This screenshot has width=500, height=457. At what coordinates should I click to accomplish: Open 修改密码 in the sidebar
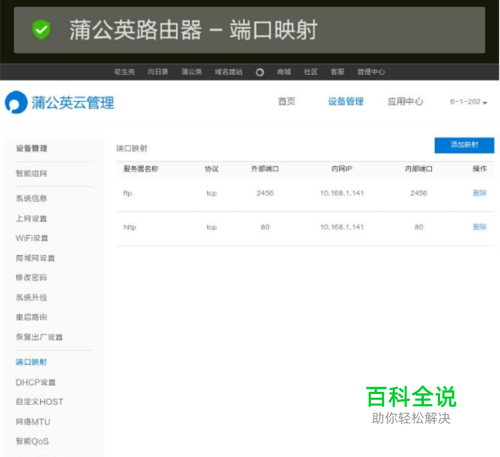tap(31, 278)
